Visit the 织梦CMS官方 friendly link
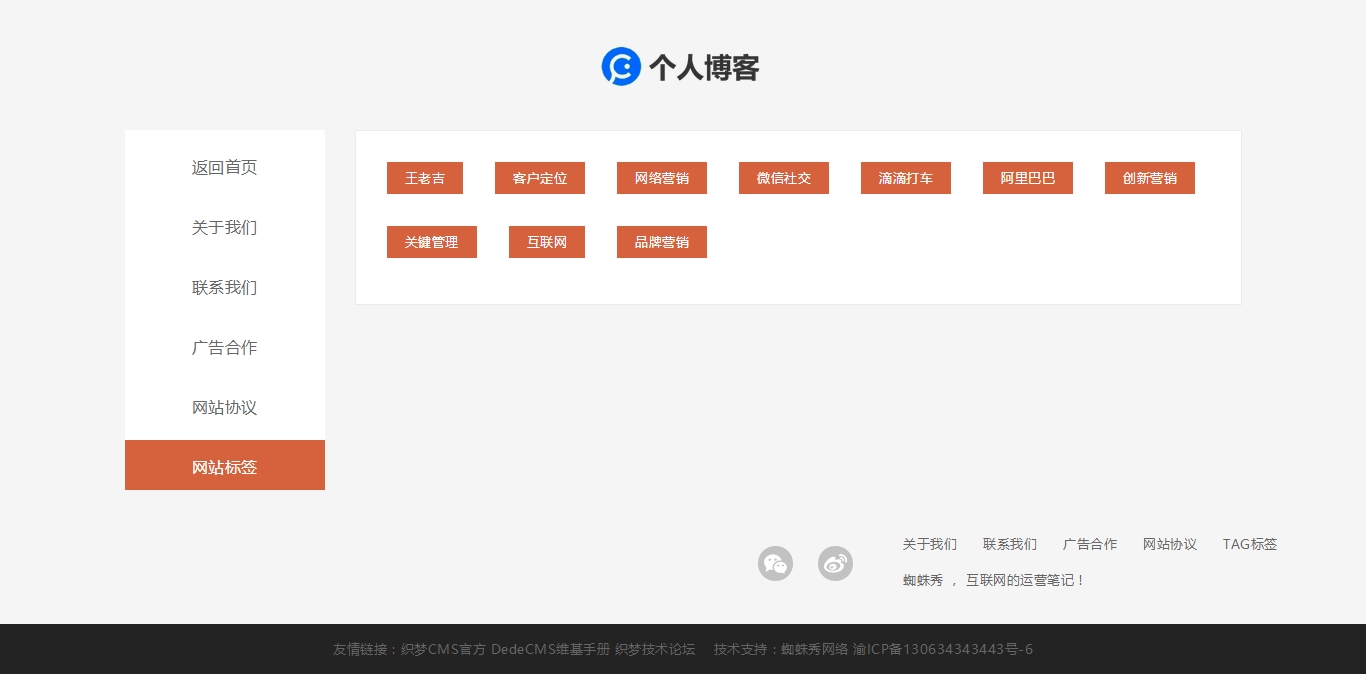 click(443, 649)
